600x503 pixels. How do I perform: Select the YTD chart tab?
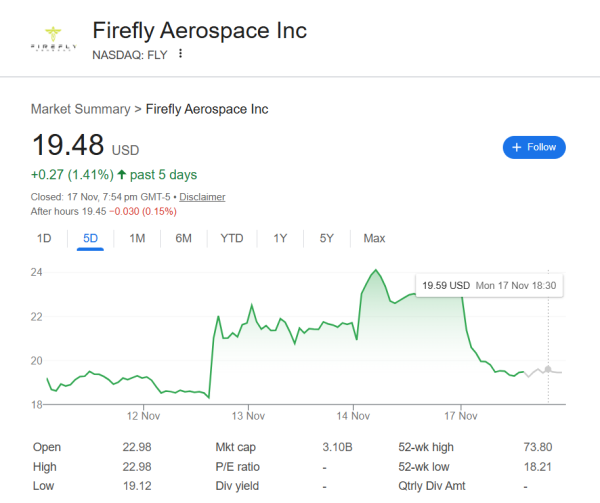click(231, 238)
